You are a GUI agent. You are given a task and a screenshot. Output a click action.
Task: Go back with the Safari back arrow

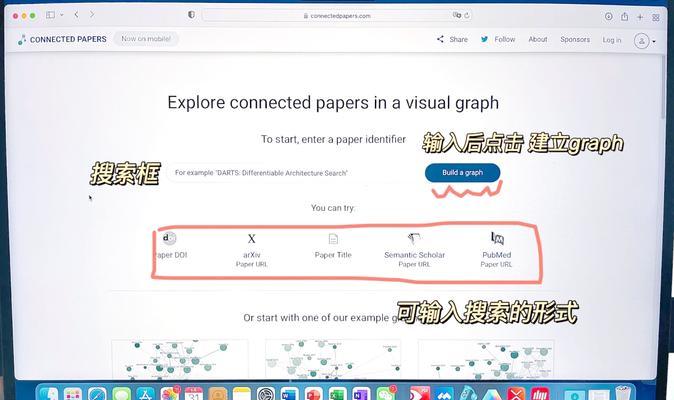[76, 15]
